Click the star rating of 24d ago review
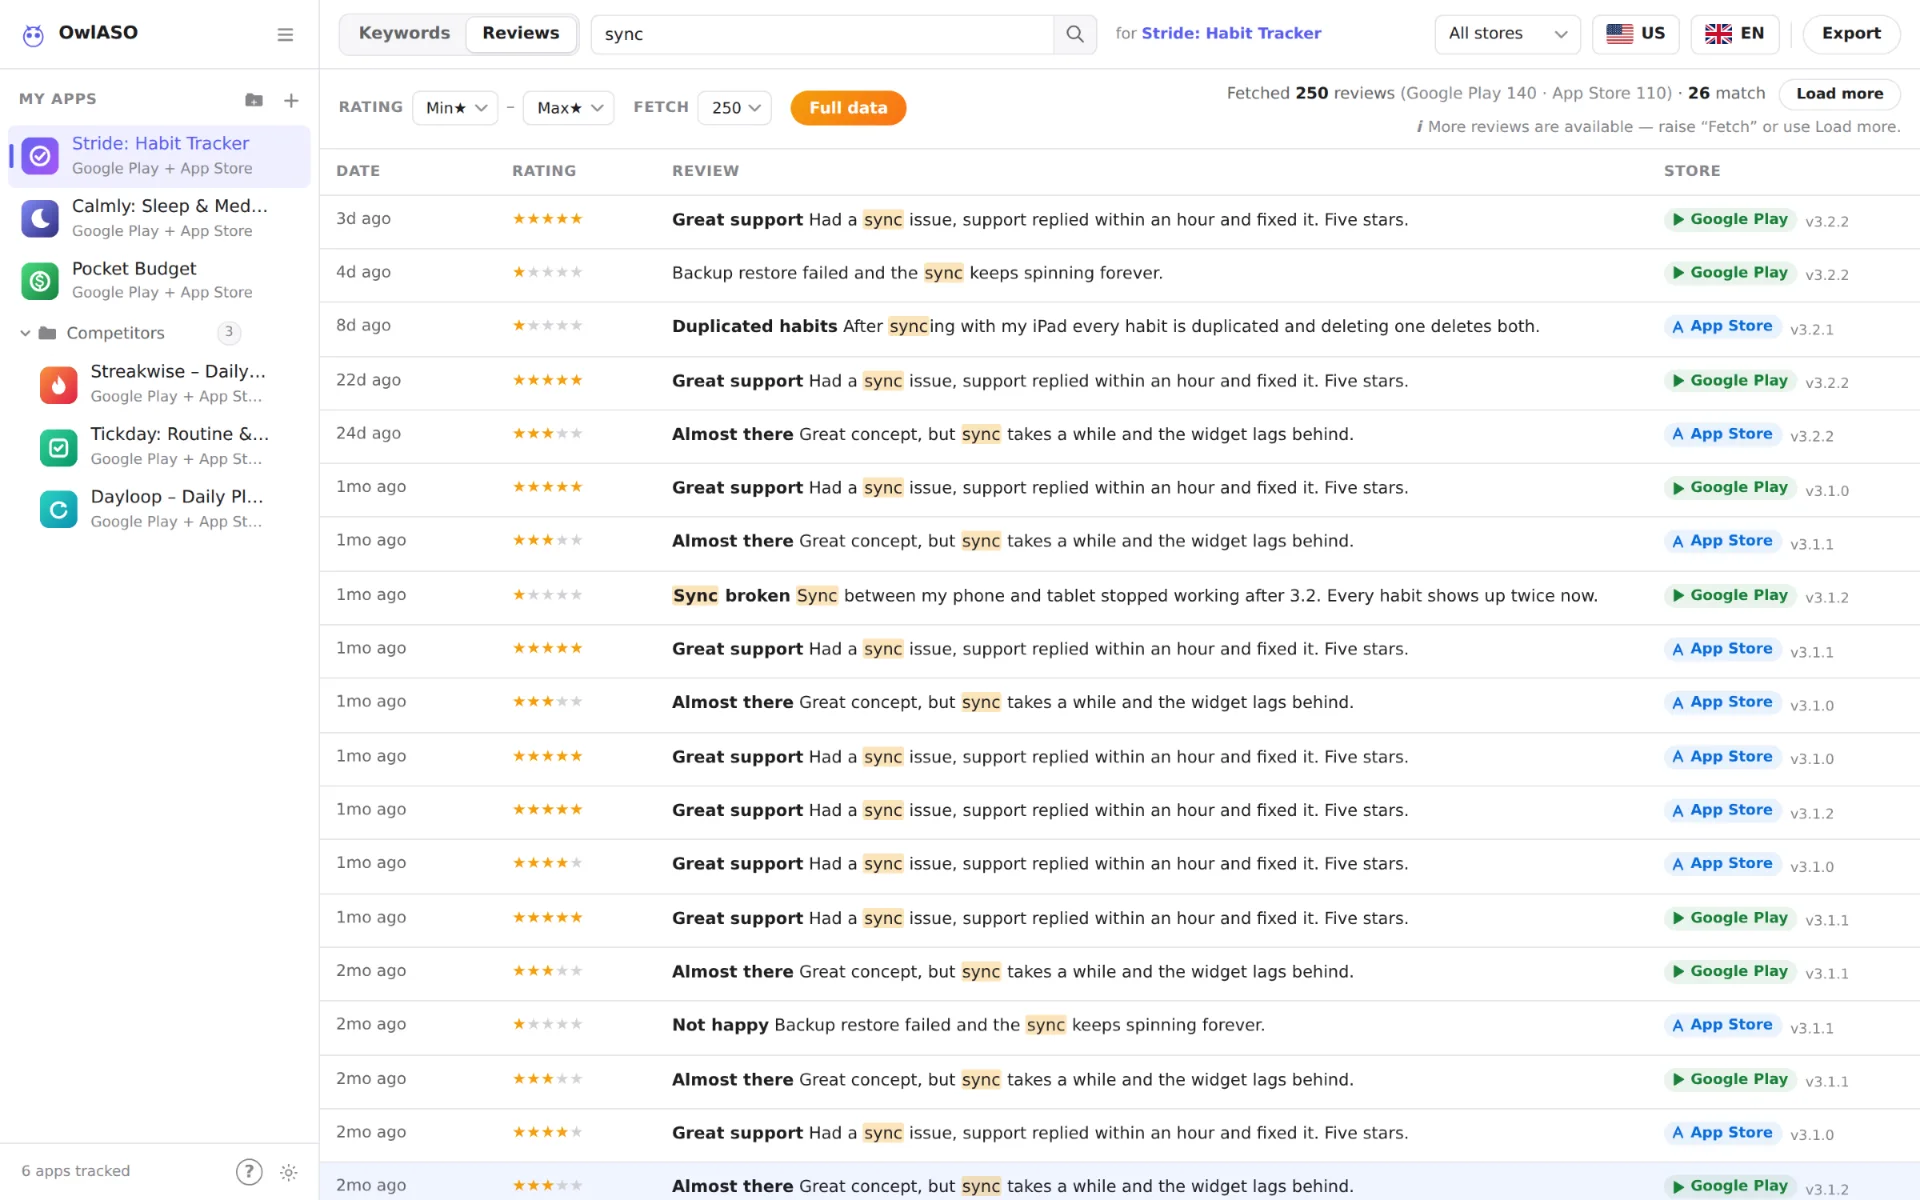 coord(547,434)
